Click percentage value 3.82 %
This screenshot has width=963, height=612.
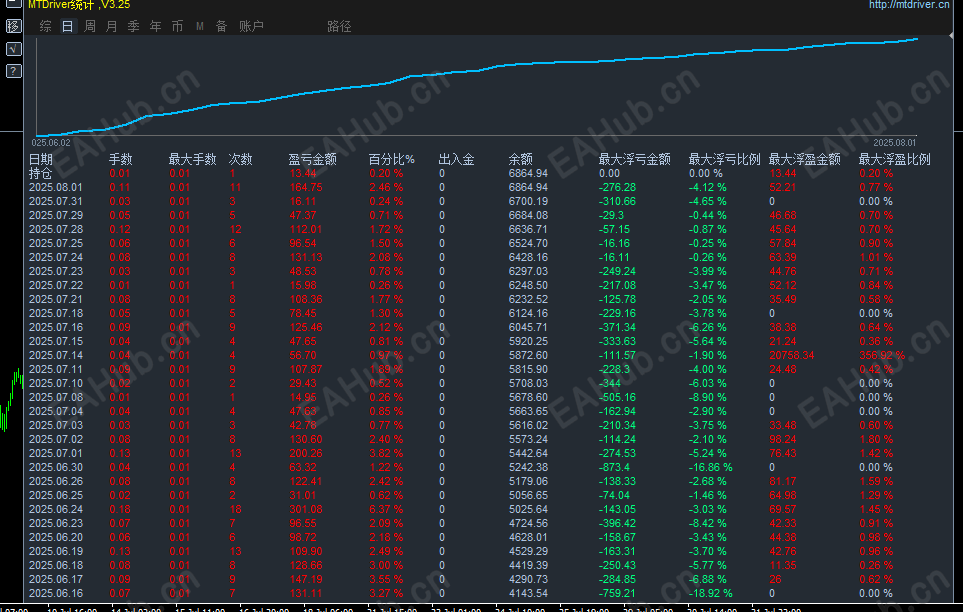pyautogui.click(x=386, y=453)
